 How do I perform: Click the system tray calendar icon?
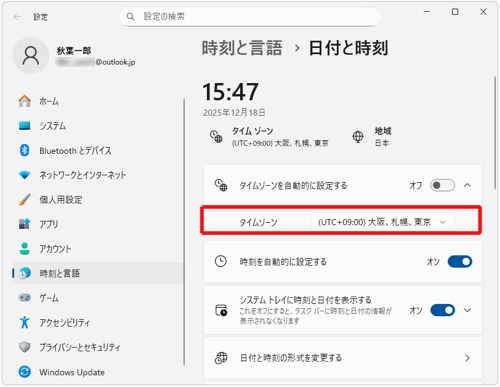pyautogui.click(x=221, y=310)
